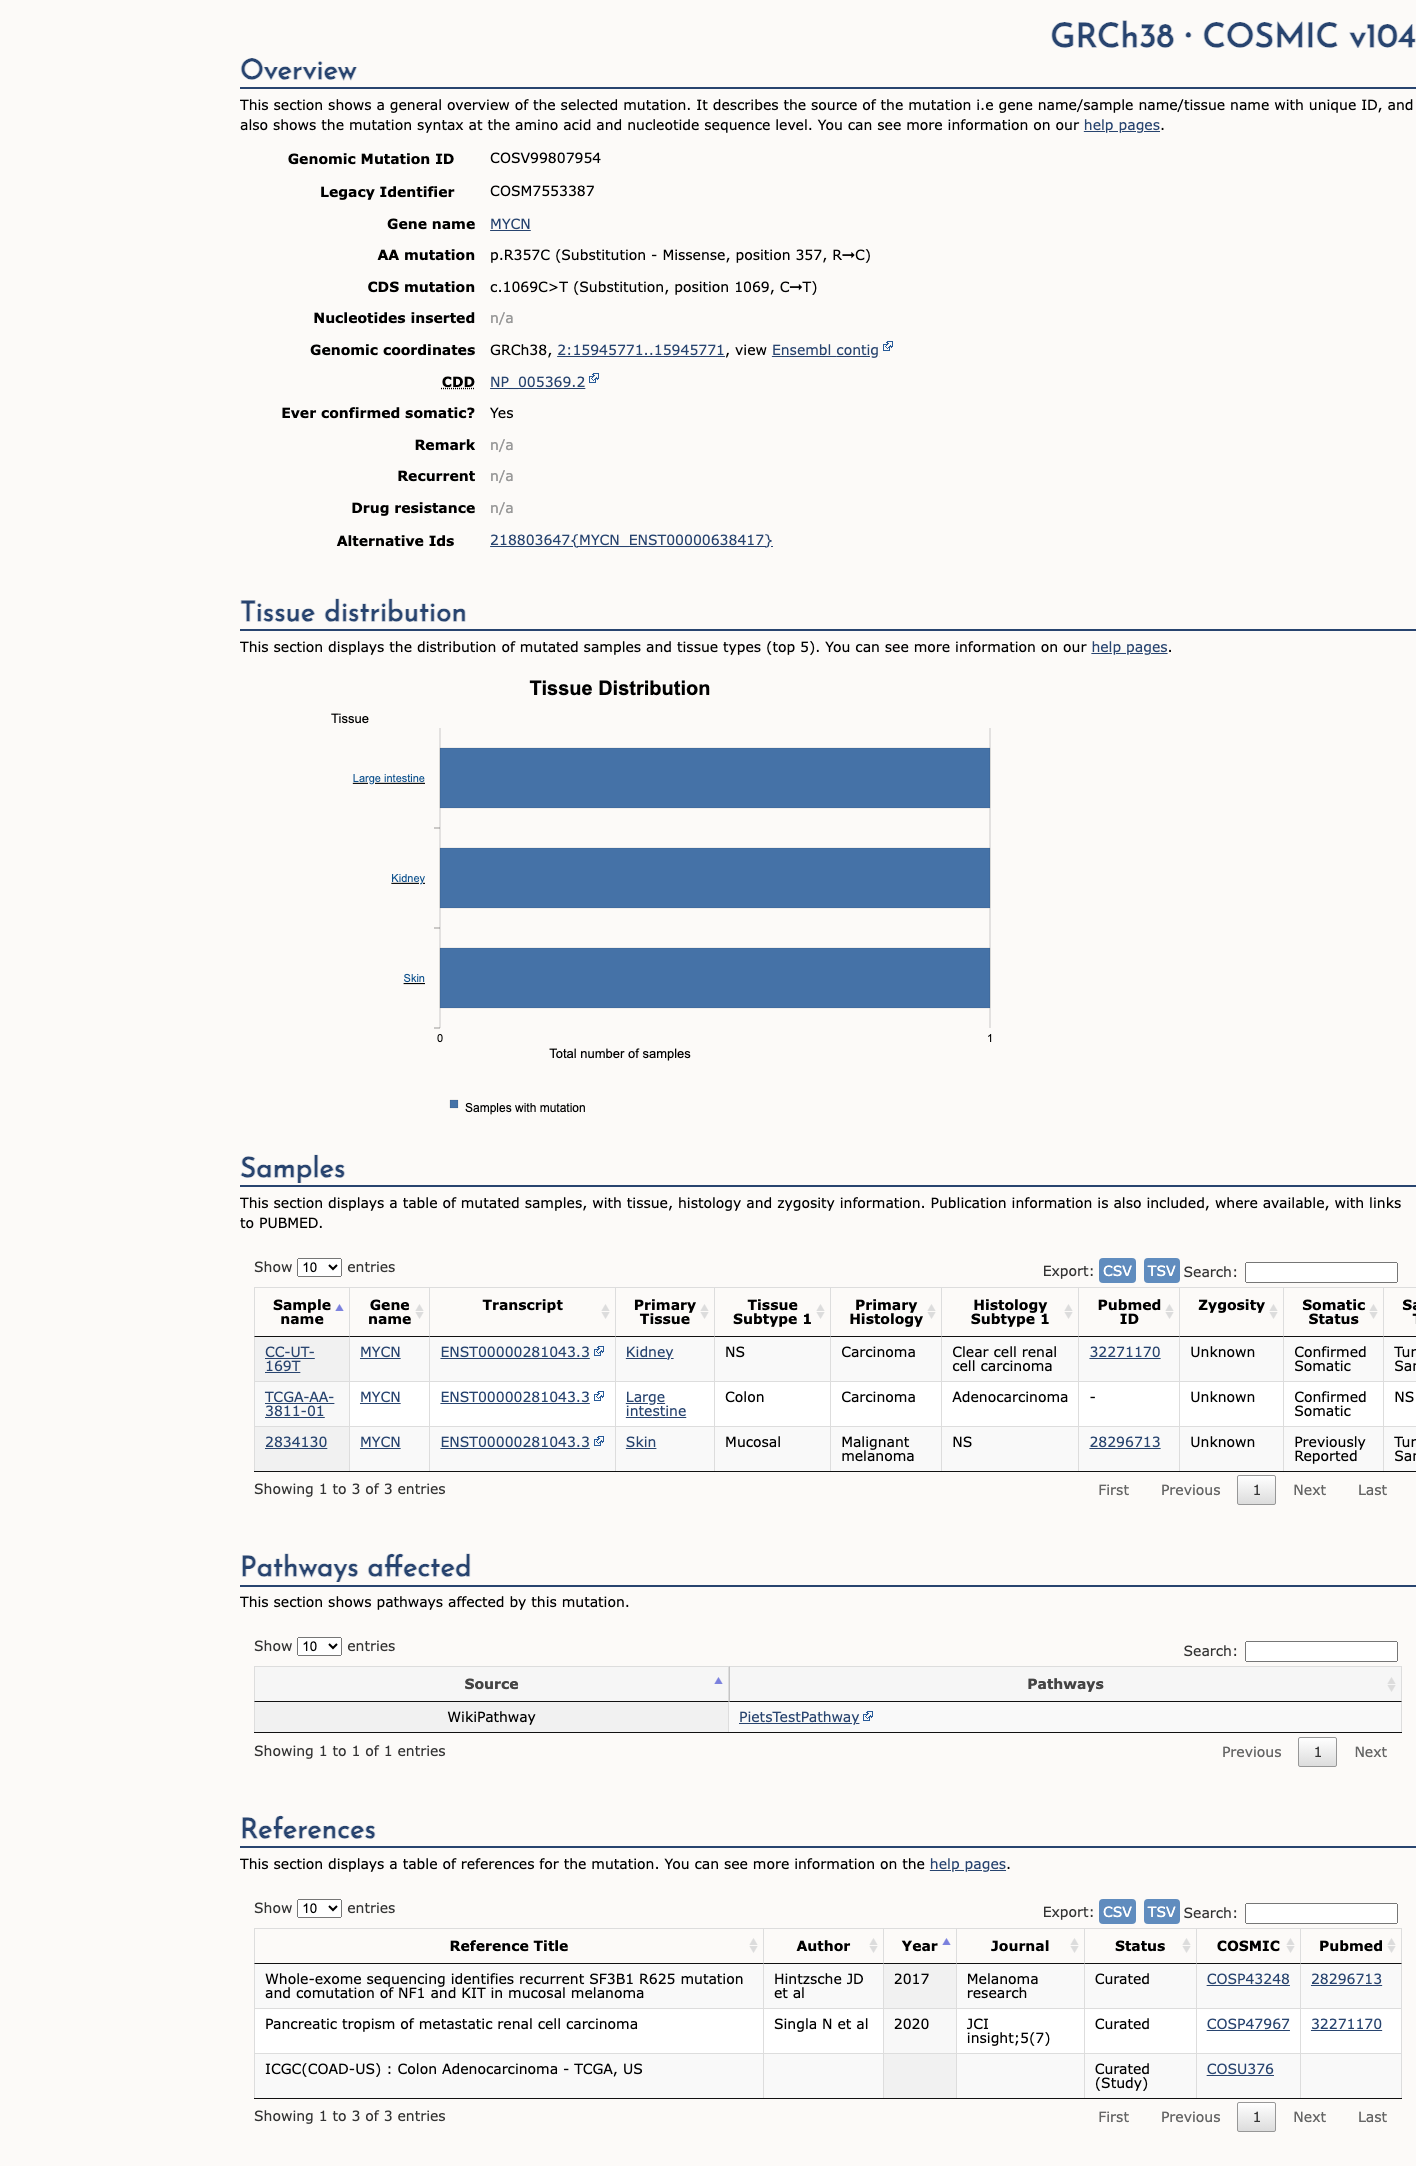
Task: Click sort arrow on Samples Gene name column
Action: tap(420, 1312)
